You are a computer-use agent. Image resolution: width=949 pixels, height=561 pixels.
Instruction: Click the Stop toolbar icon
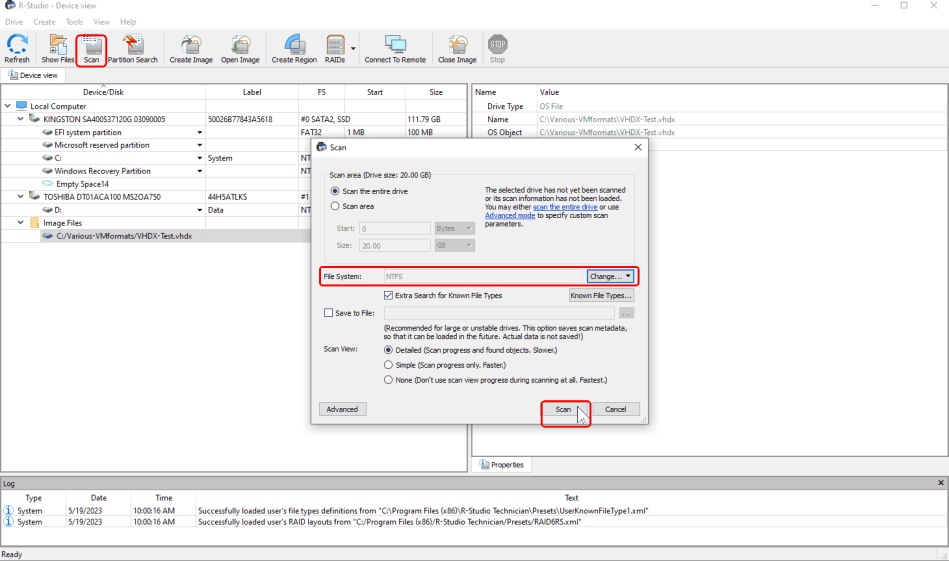497,45
